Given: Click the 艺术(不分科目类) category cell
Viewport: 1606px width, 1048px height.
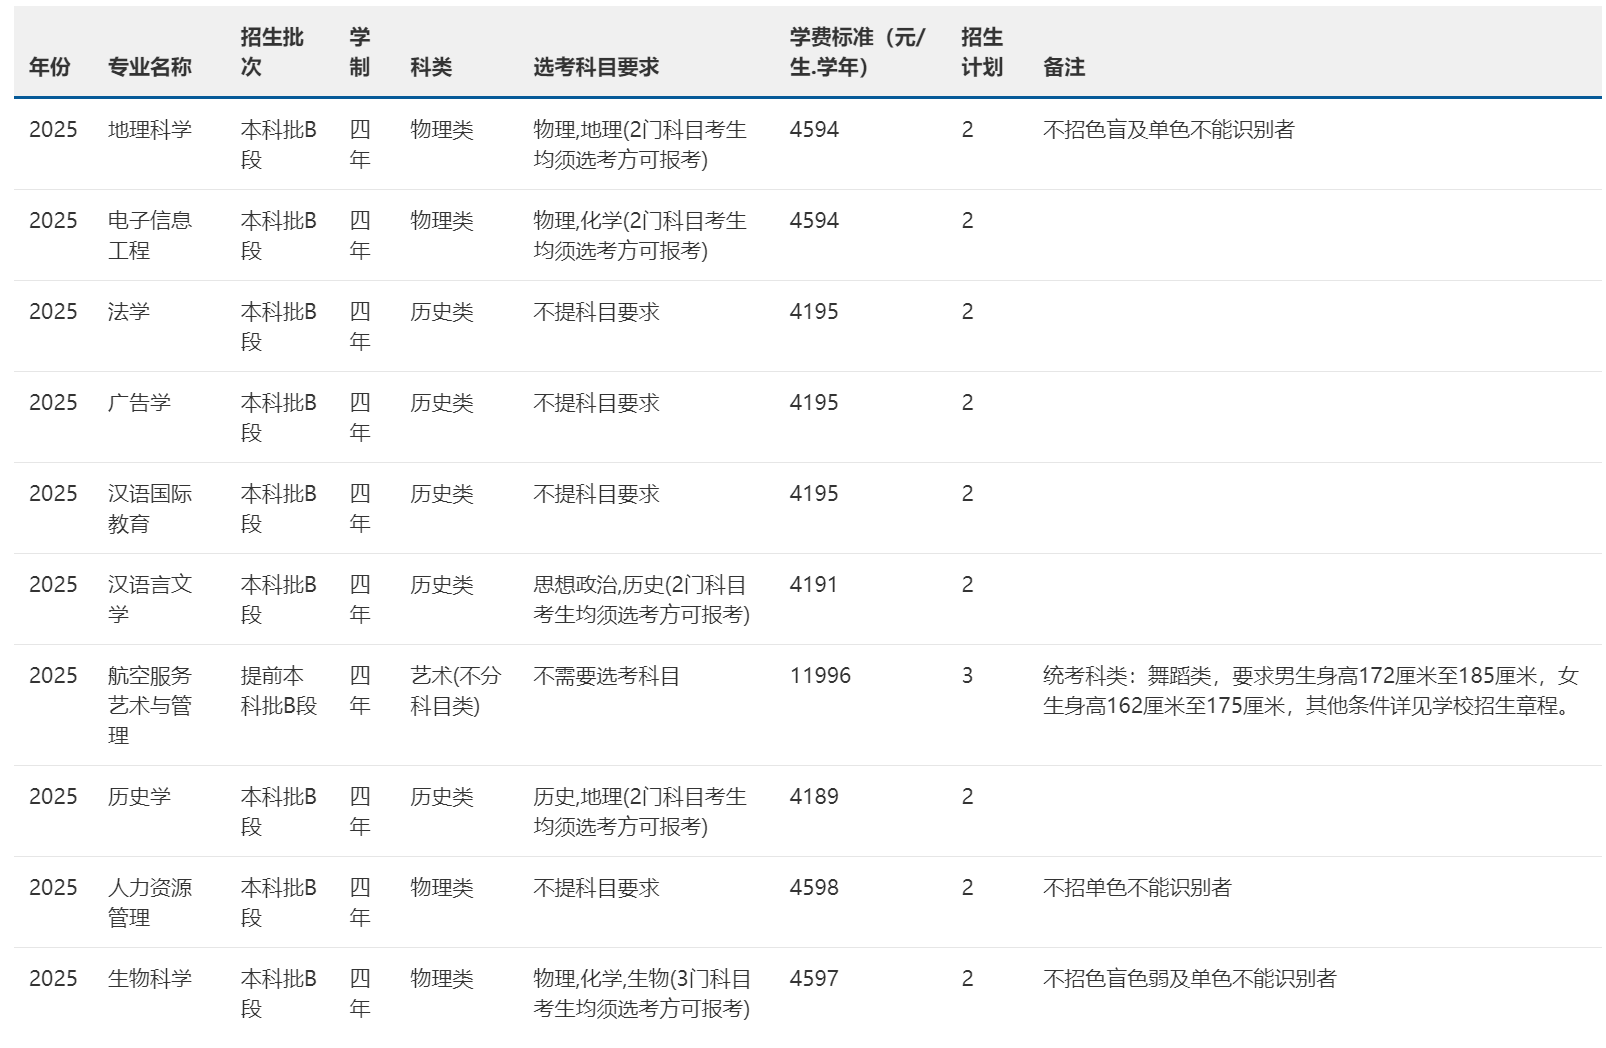Looking at the screenshot, I should (x=455, y=691).
